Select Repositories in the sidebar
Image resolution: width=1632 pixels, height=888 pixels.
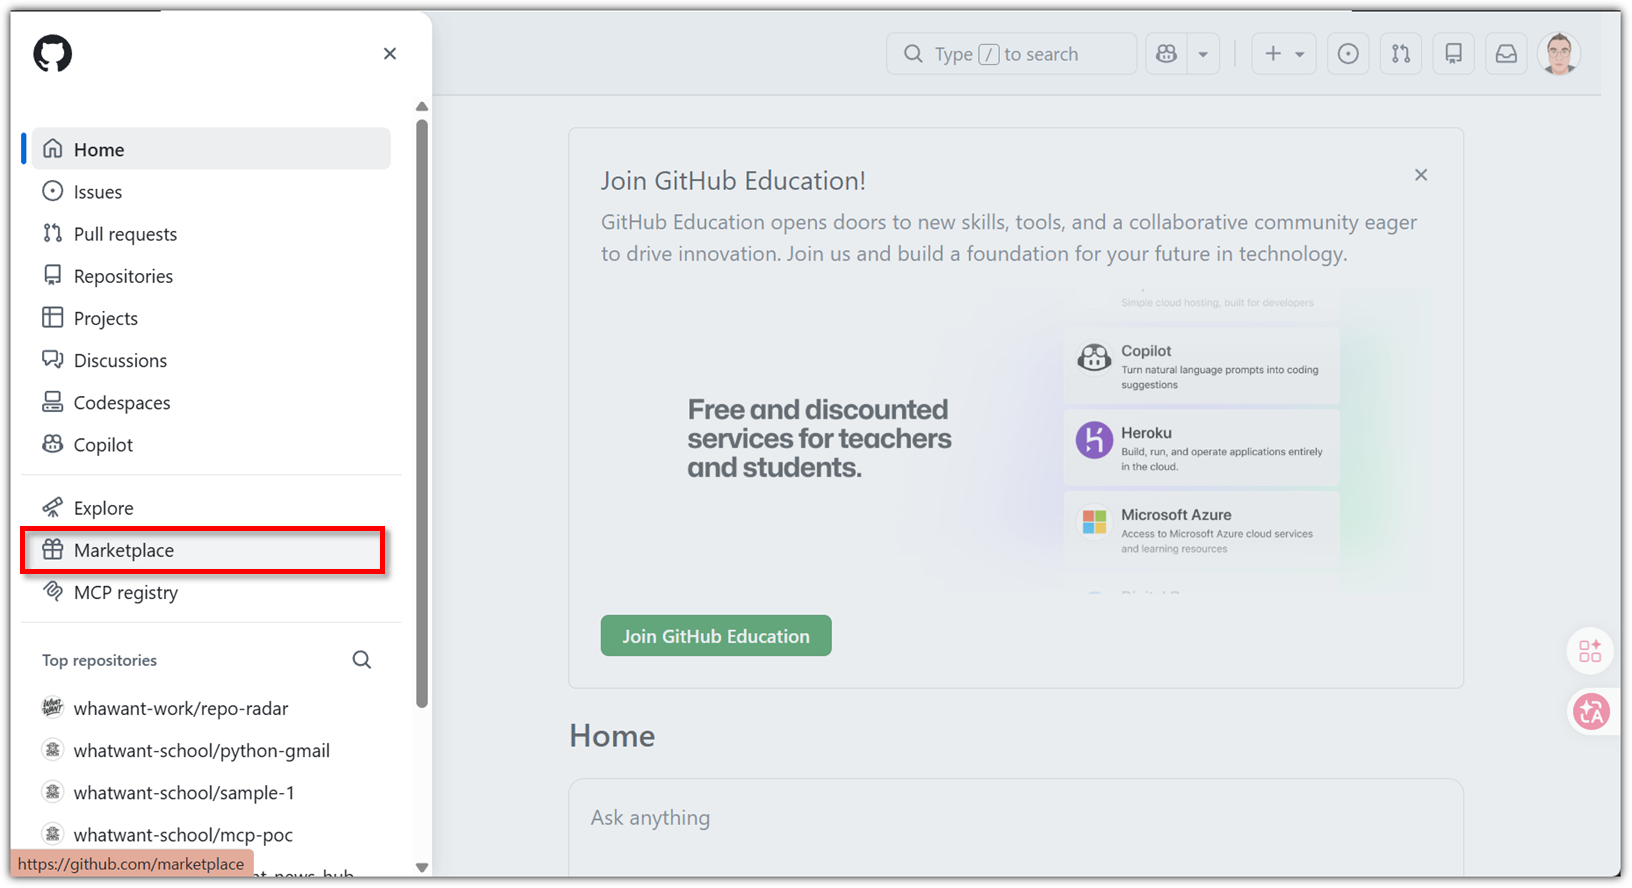pos(211,275)
